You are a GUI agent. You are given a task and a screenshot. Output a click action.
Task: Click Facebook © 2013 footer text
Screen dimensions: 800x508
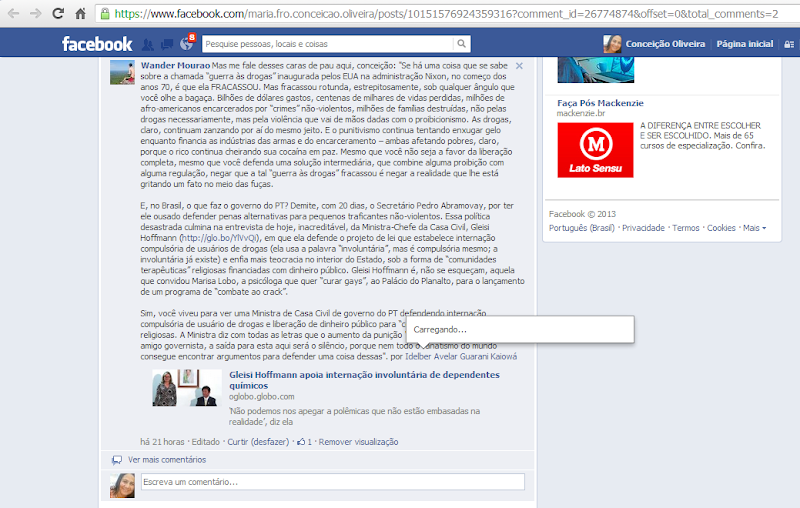point(582,214)
